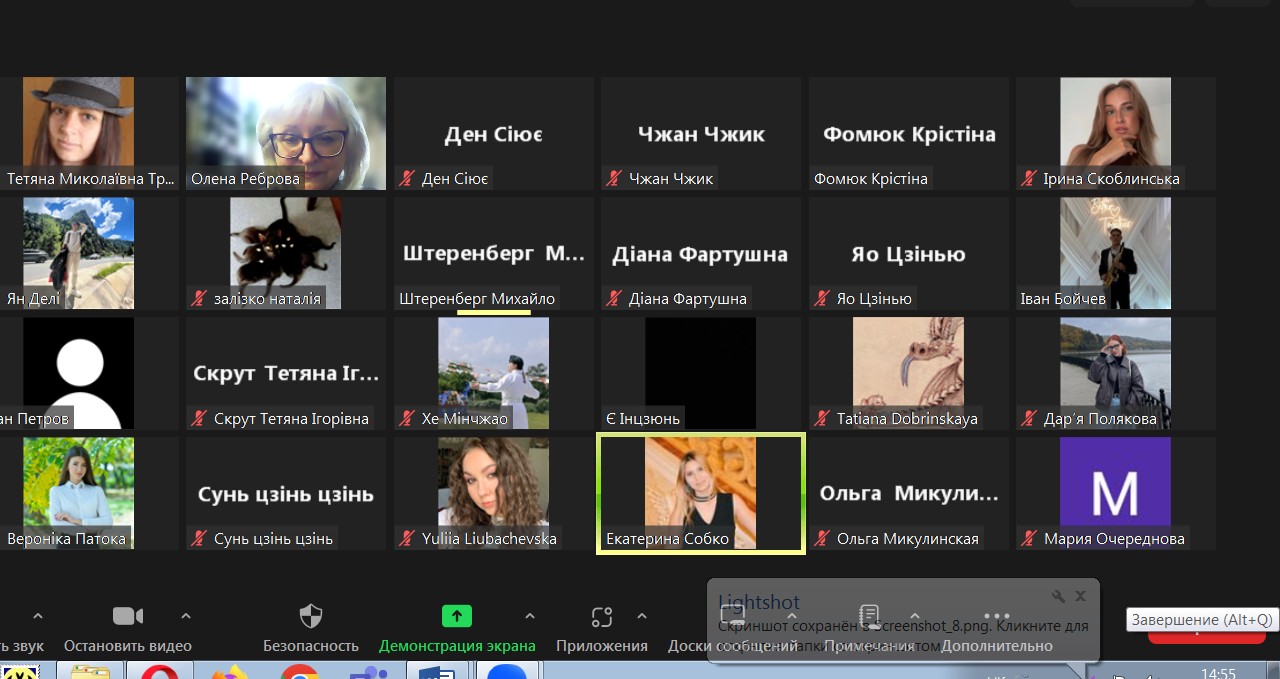Open Opera browser from the taskbar
The image size is (1280, 679).
tap(160, 672)
